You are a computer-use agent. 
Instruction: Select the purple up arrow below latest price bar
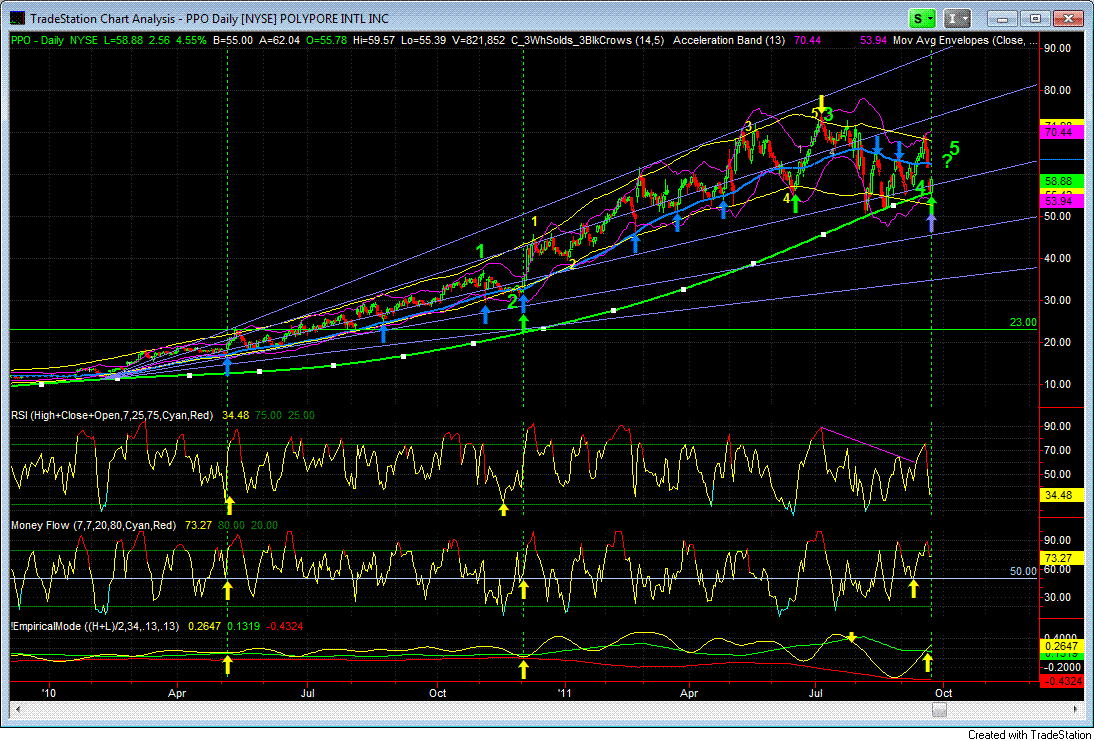tap(931, 223)
